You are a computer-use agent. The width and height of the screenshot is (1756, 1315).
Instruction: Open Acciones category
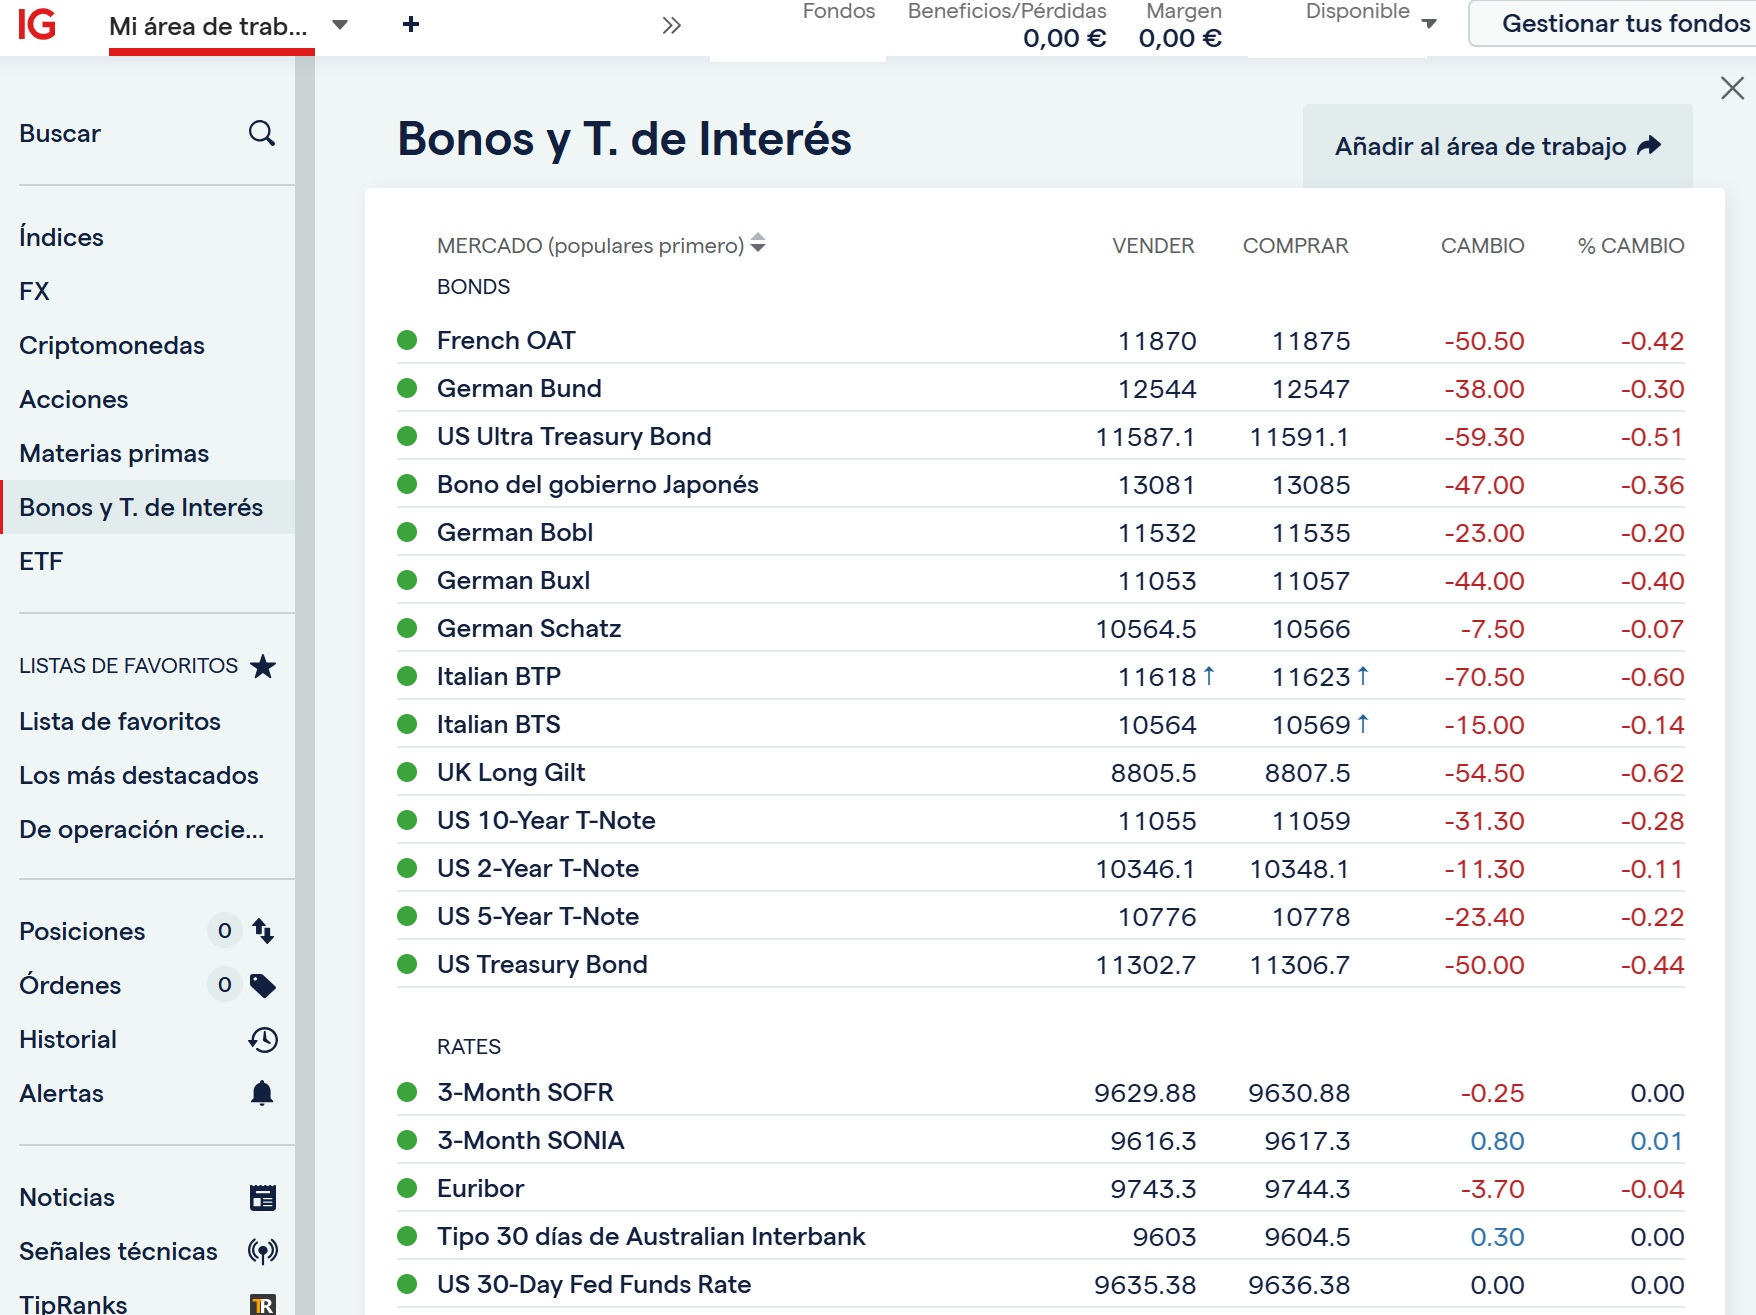[74, 399]
